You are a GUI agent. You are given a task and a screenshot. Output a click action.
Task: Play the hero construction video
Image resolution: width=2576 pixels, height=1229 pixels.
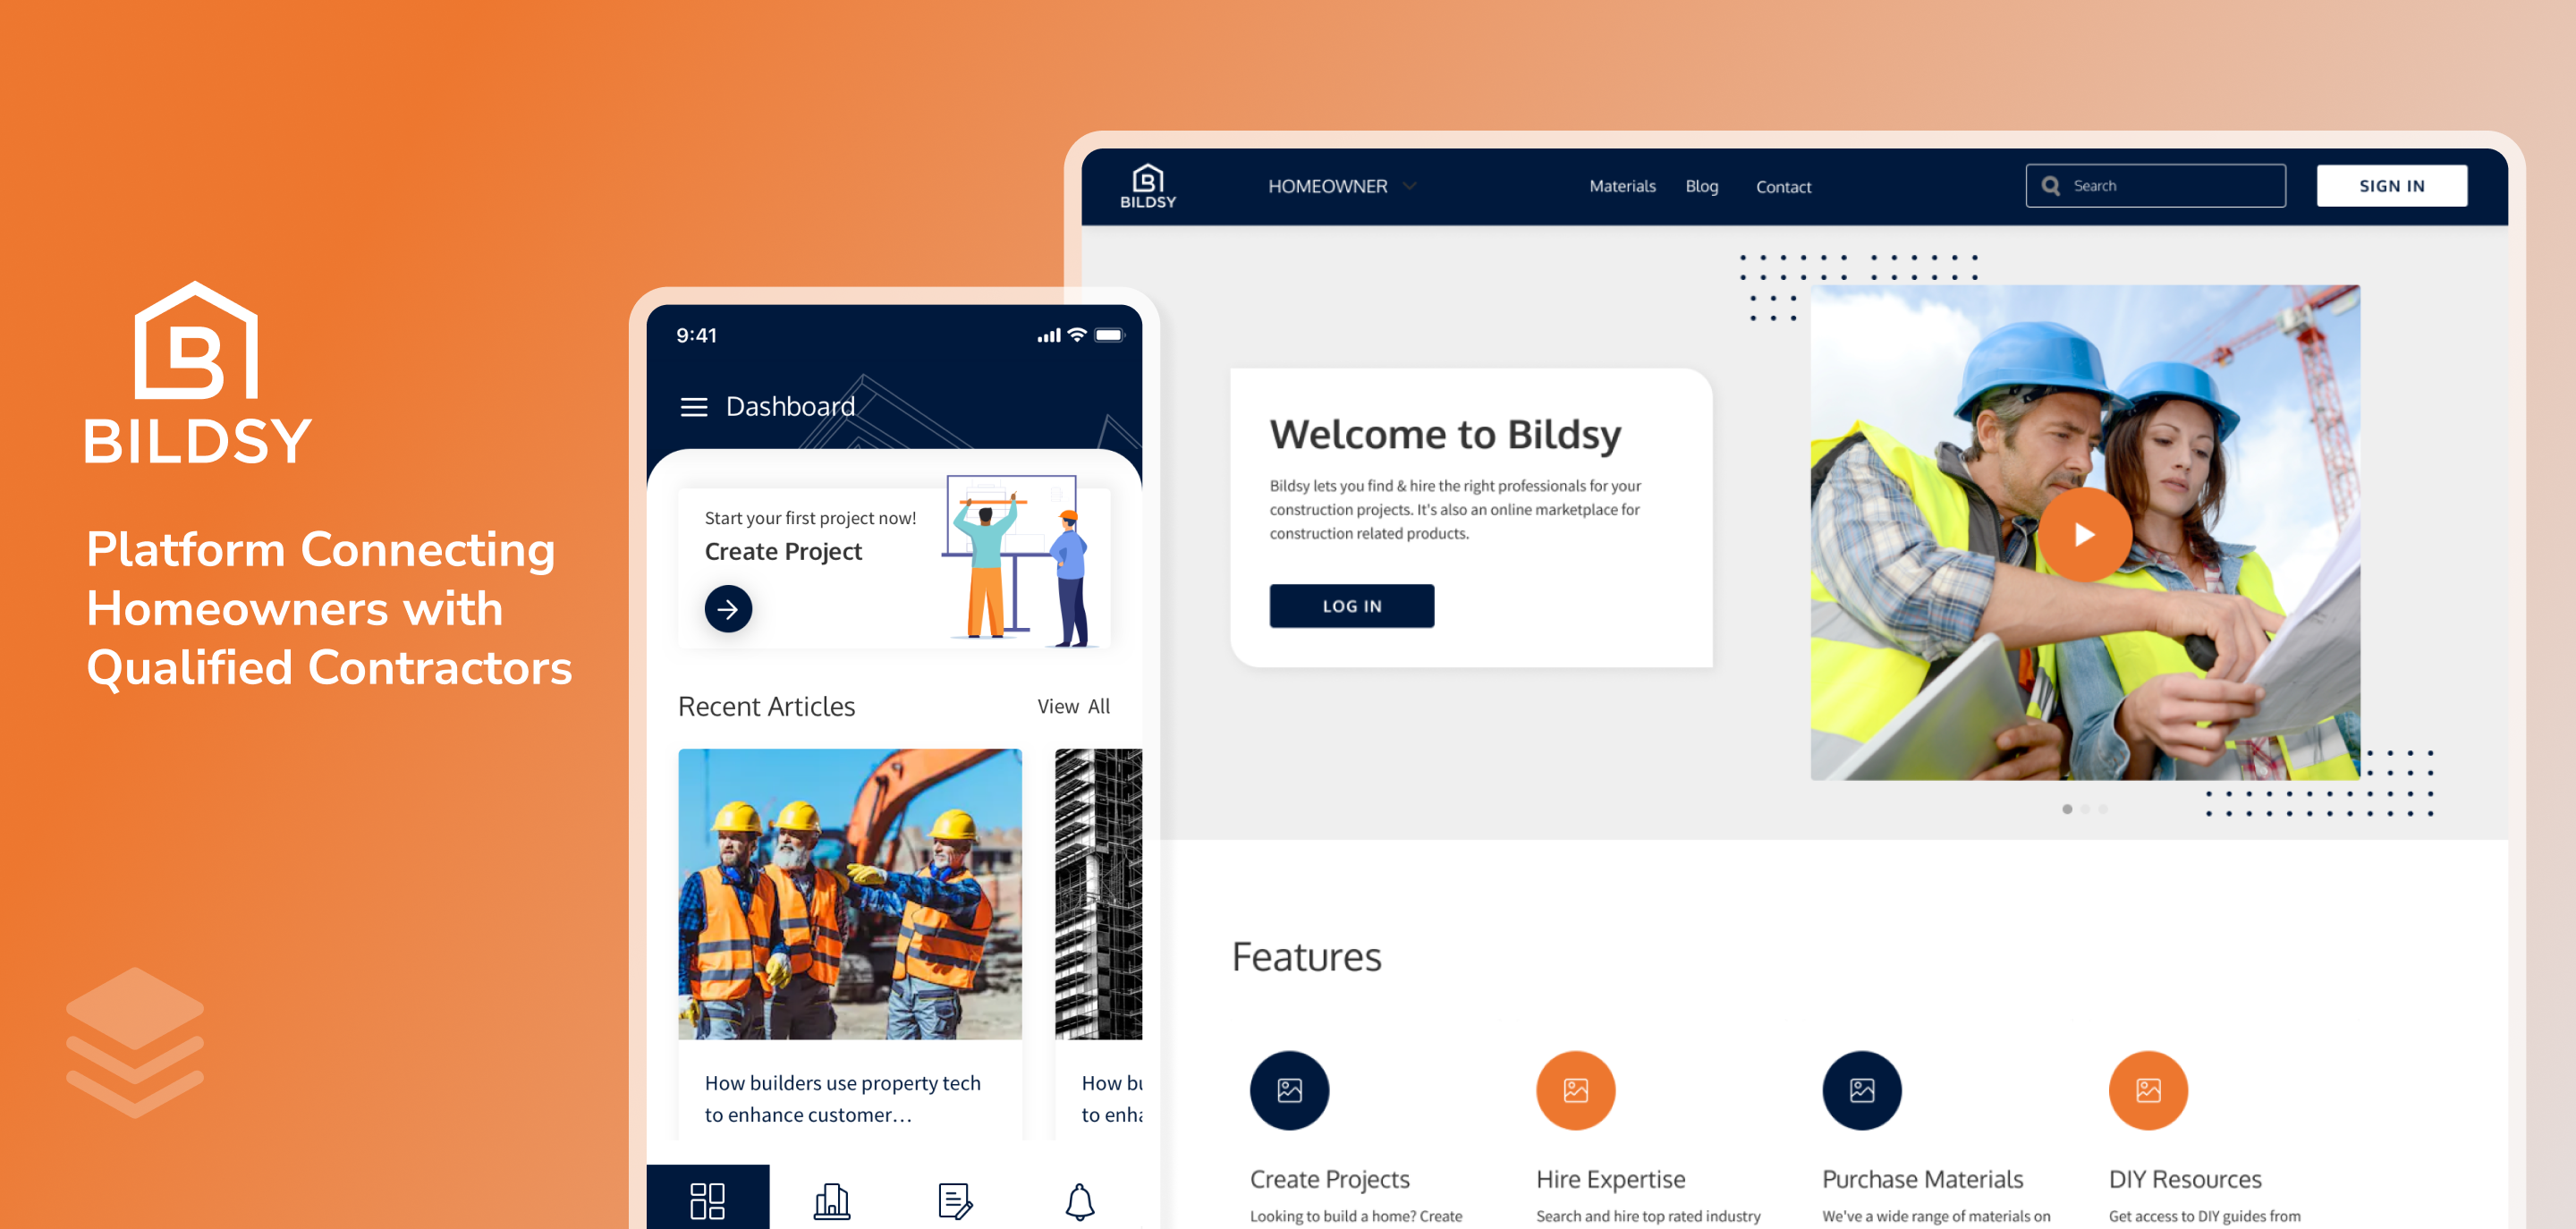tap(2084, 535)
